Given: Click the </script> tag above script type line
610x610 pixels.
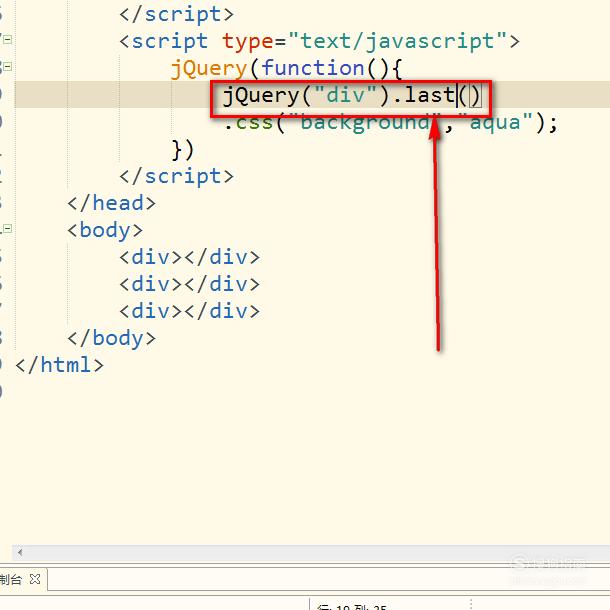Looking at the screenshot, I should tap(176, 14).
